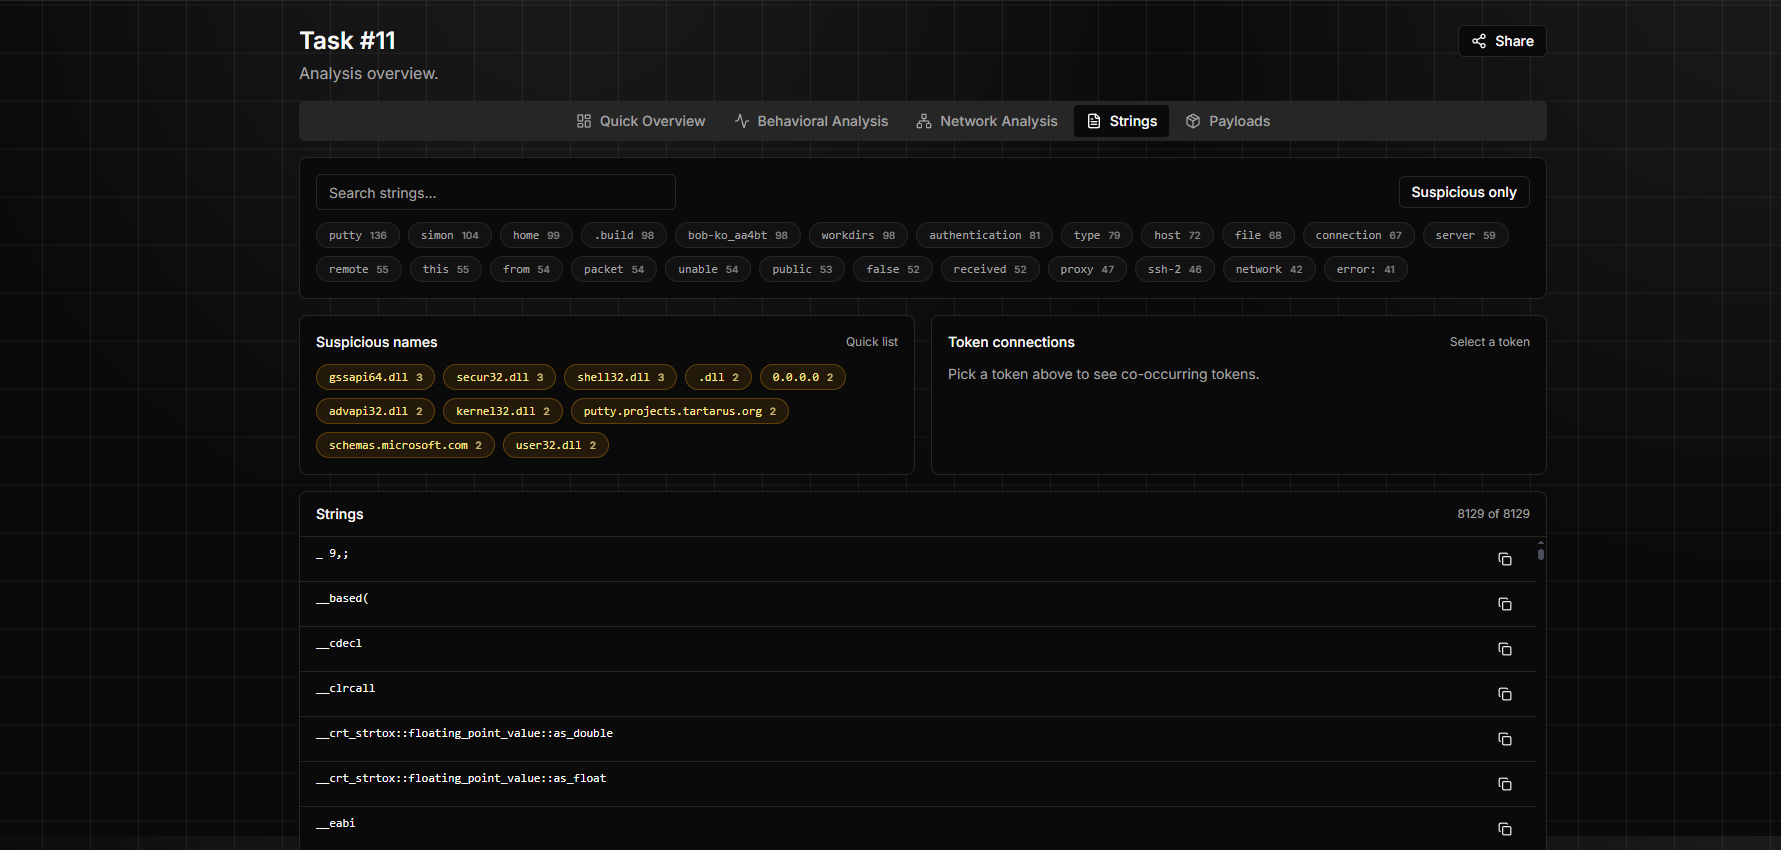Copy the as_float floating_point_value string
The image size is (1781, 850).
click(x=1504, y=784)
